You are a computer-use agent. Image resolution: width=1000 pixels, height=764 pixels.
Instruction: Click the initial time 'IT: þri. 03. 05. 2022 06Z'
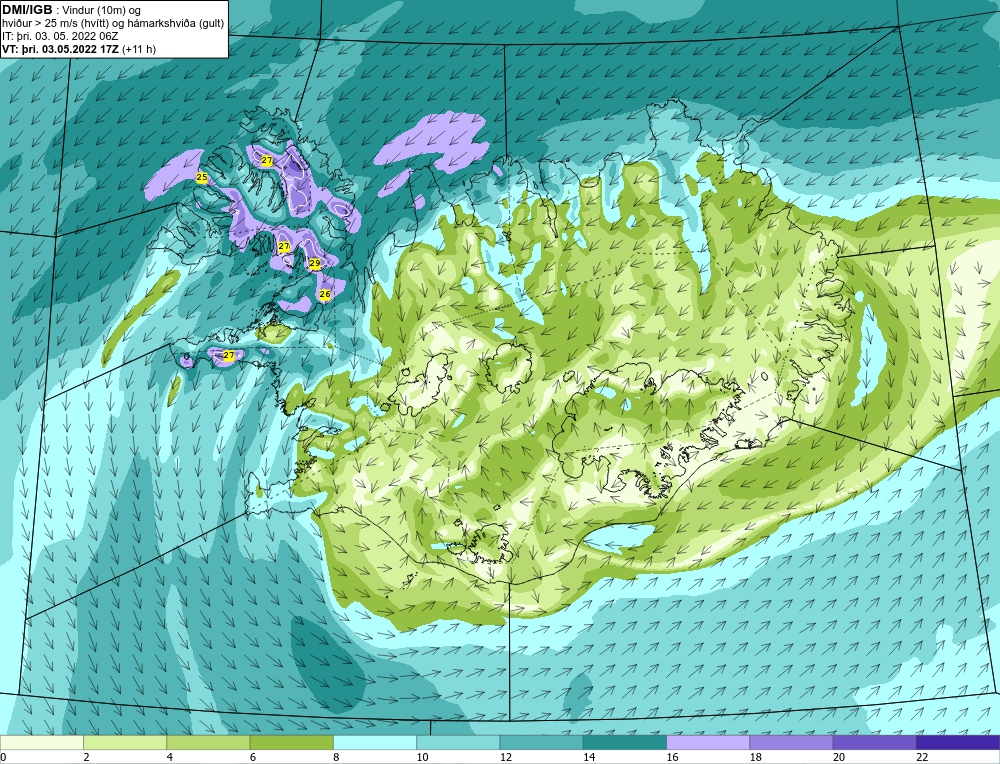[x=60, y=36]
